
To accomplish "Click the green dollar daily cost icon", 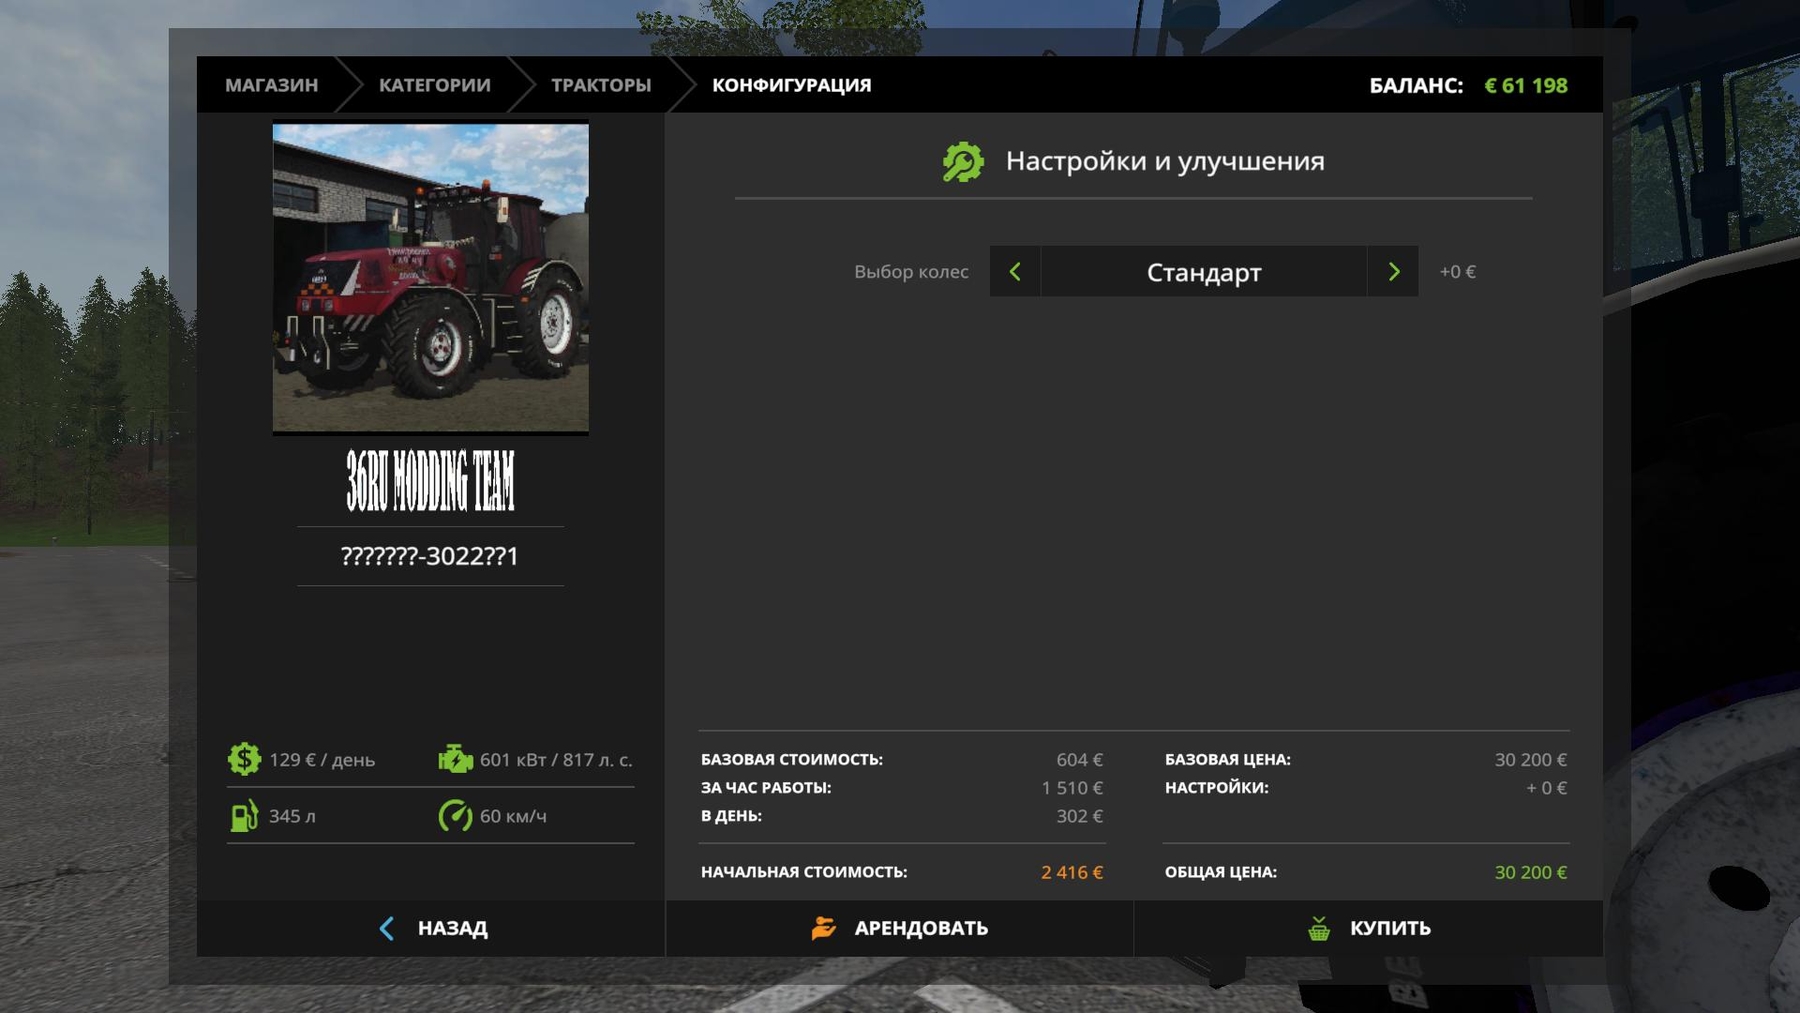I will click(244, 759).
